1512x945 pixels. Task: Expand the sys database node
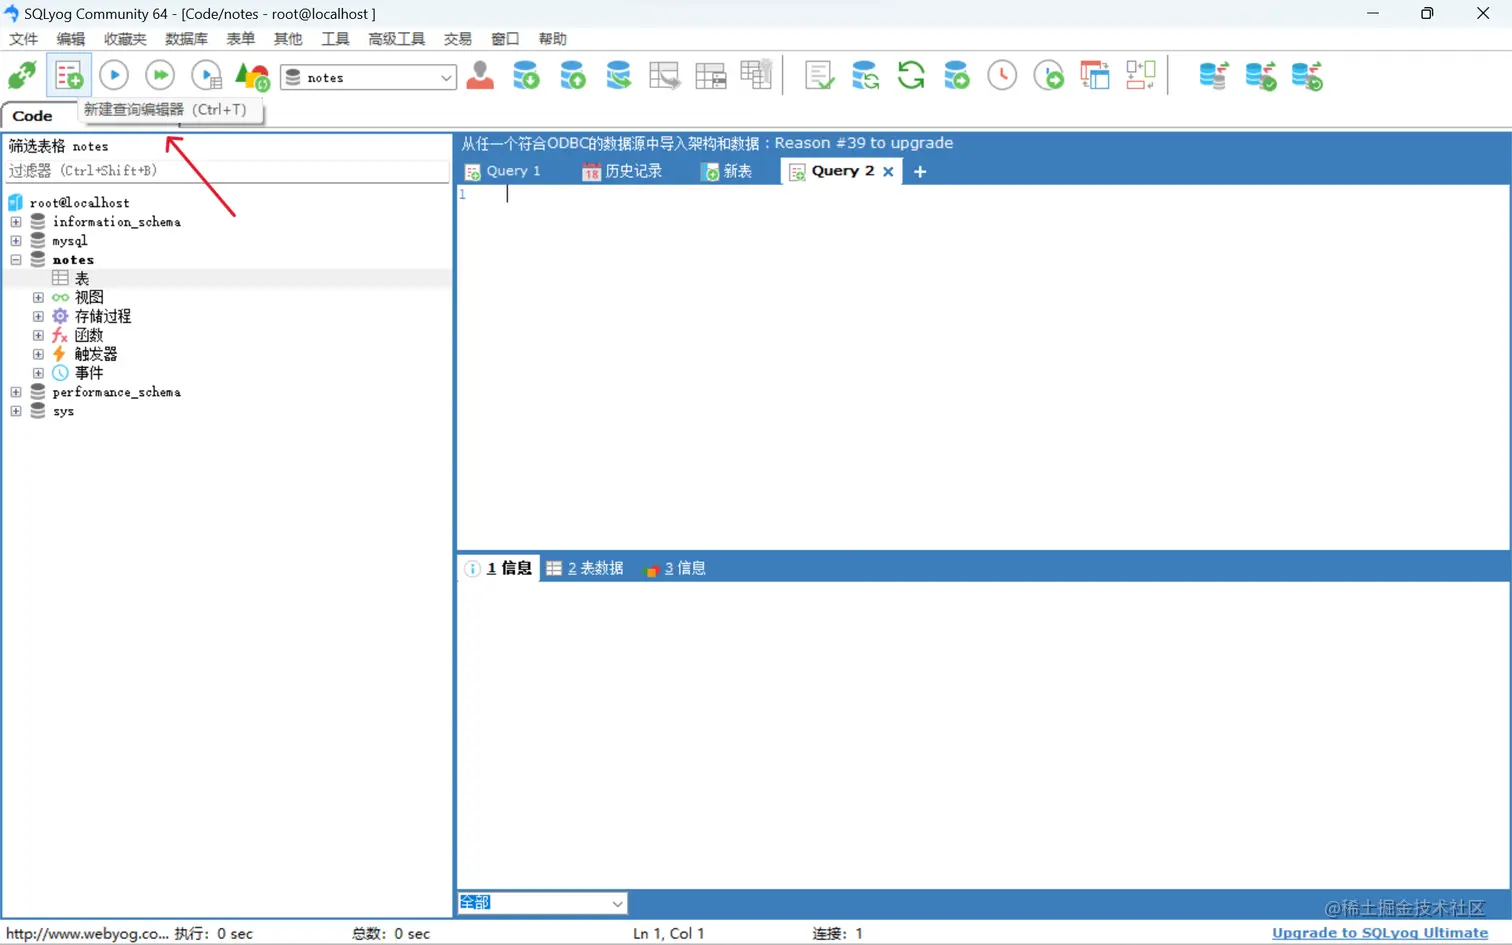tap(16, 411)
